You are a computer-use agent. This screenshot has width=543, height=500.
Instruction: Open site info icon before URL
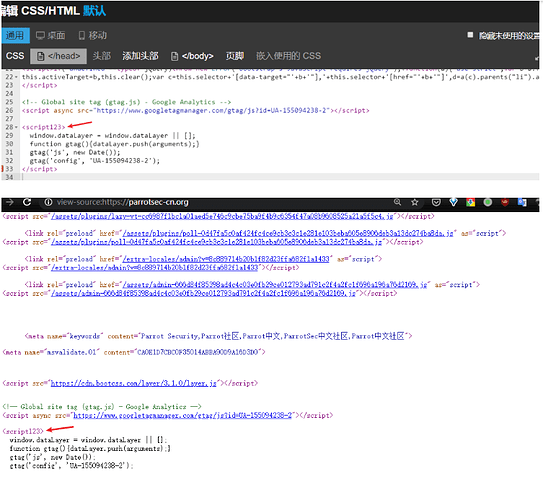[x=48, y=202]
